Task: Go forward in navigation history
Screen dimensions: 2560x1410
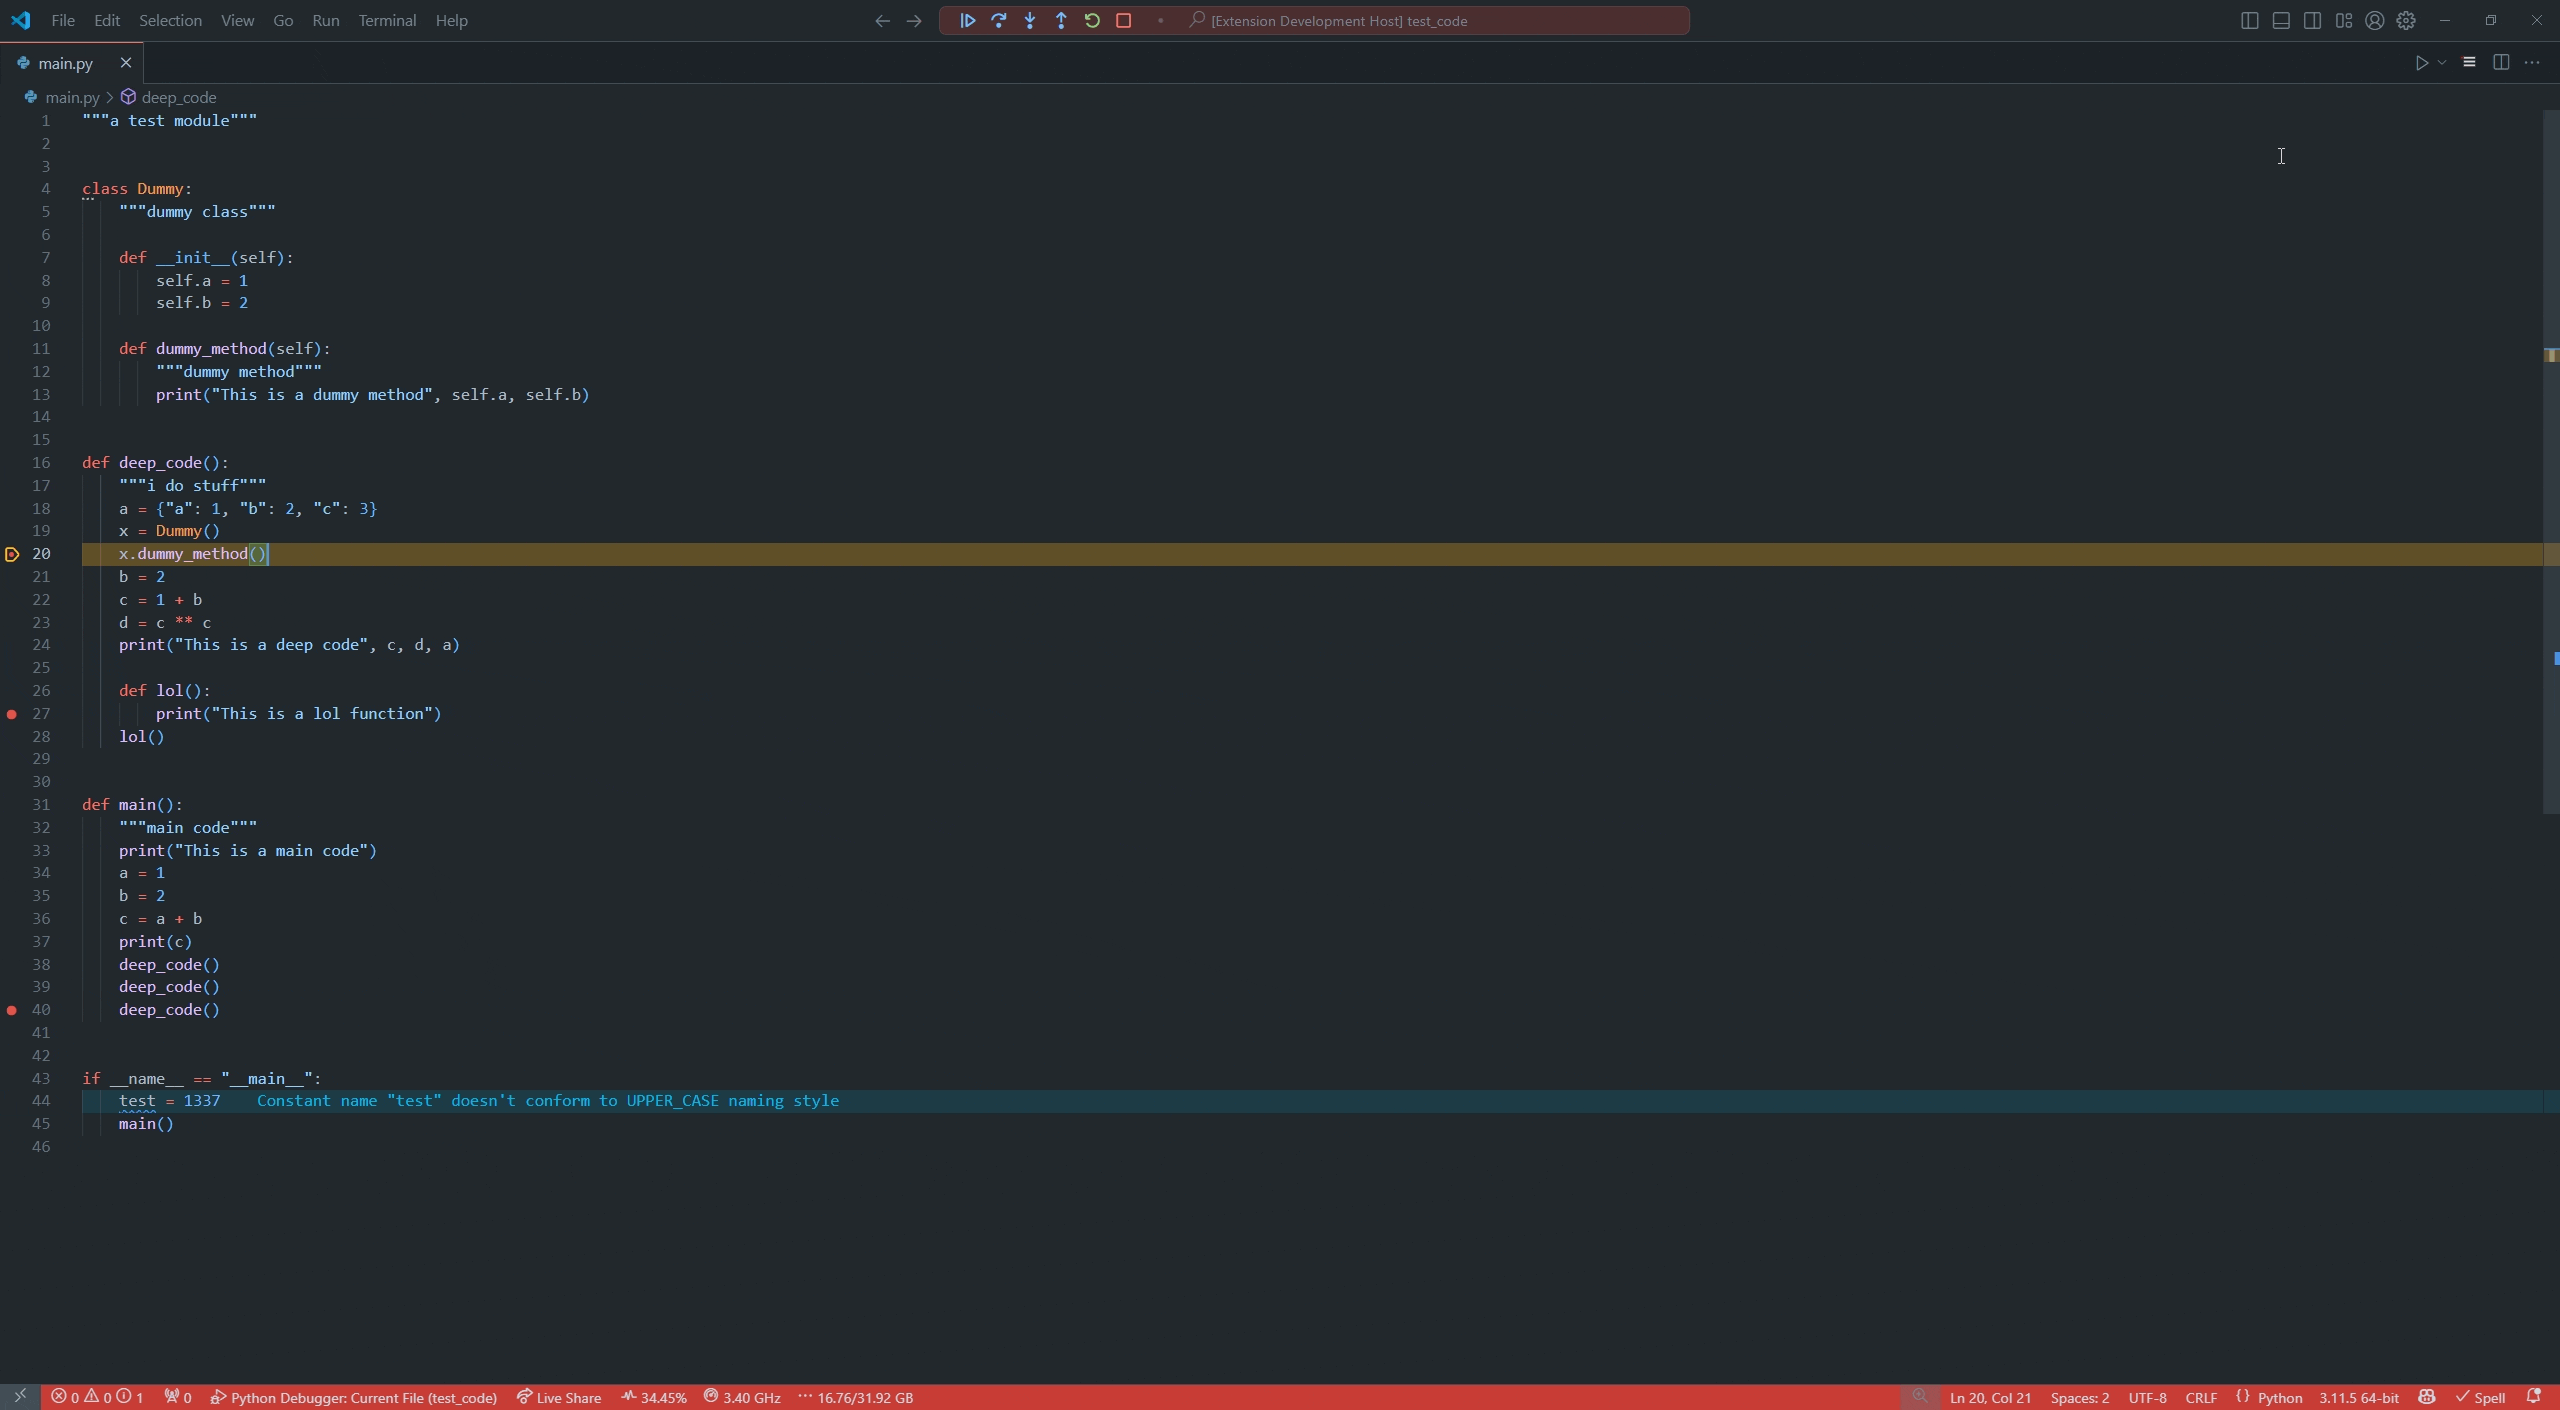Action: [x=914, y=20]
